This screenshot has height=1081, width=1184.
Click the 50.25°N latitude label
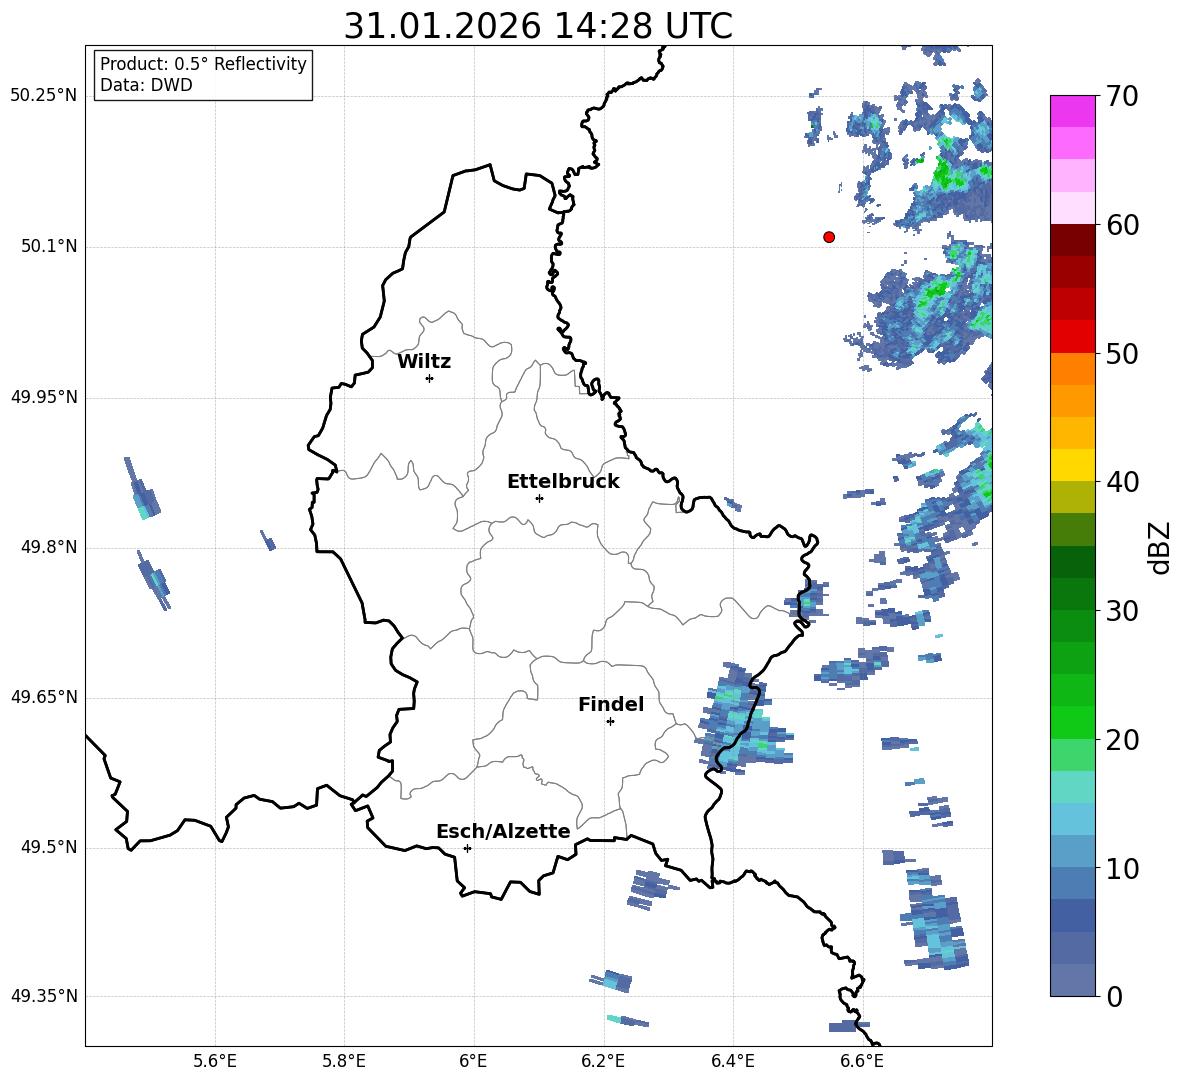[44, 96]
